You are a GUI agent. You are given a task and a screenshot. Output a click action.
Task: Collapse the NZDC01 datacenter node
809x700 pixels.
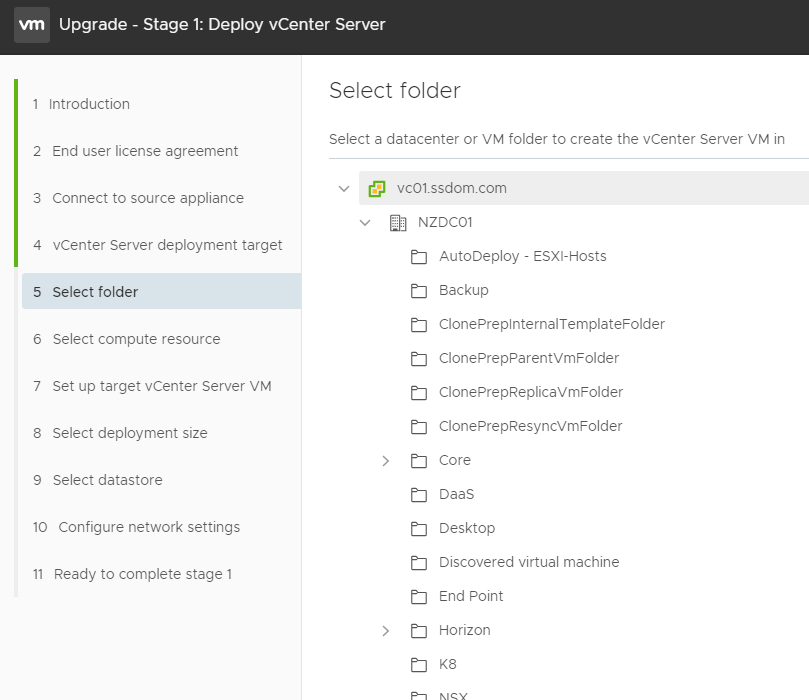pos(365,223)
